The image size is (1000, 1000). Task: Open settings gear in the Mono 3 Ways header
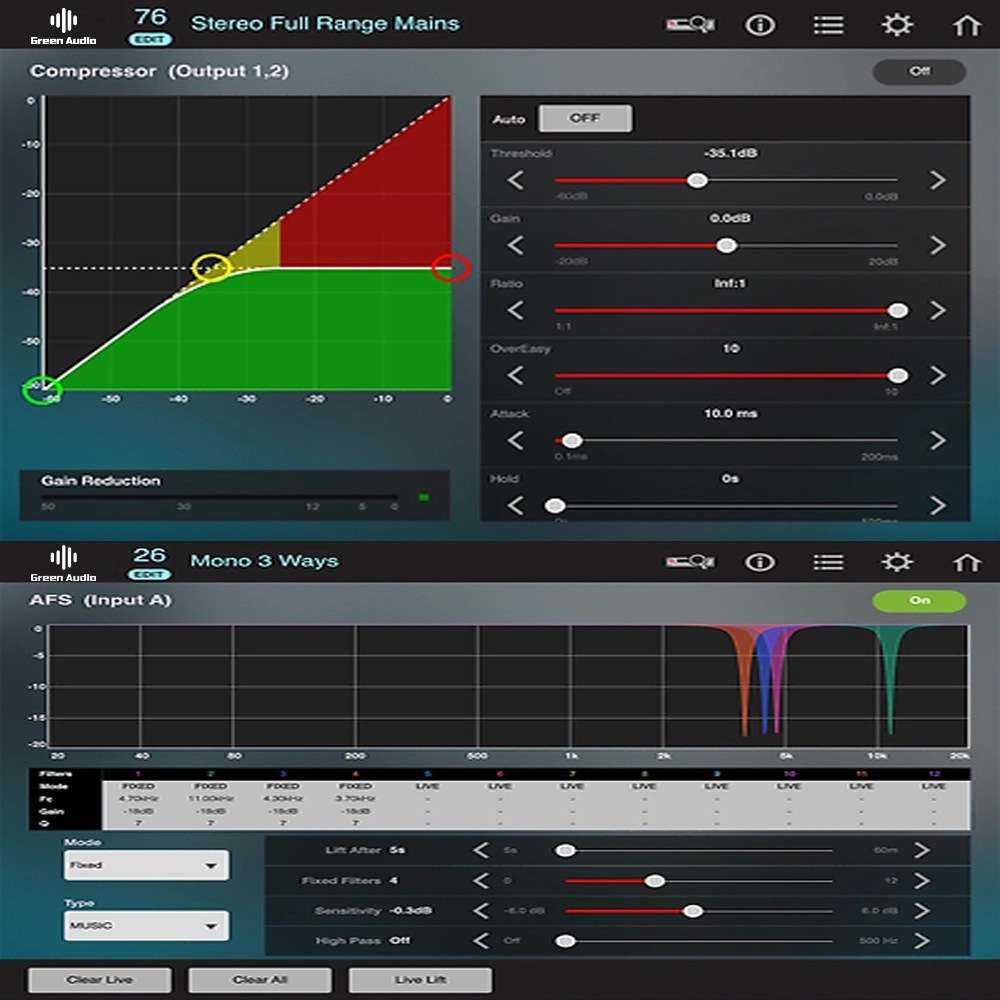897,562
